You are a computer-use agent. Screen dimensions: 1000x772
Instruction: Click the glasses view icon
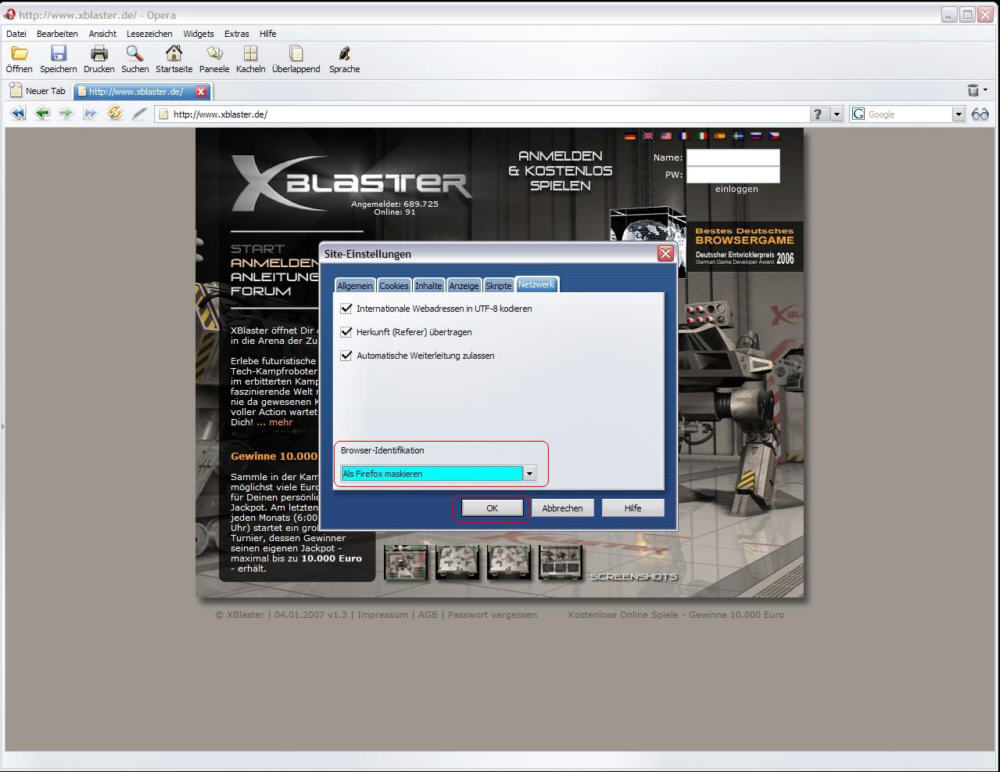point(980,114)
